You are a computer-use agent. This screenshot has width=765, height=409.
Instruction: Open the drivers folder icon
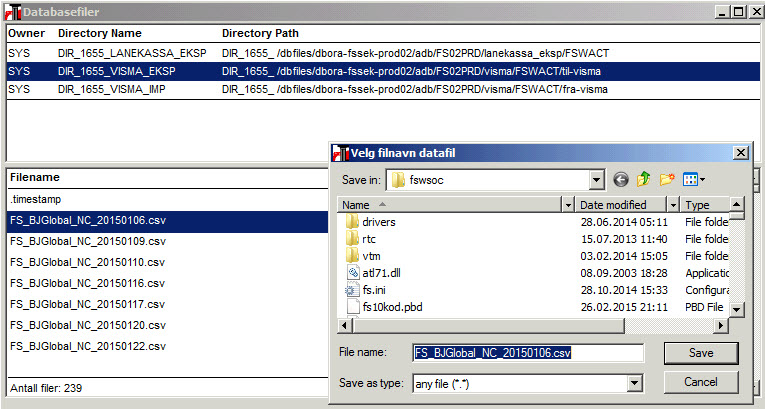tap(353, 222)
